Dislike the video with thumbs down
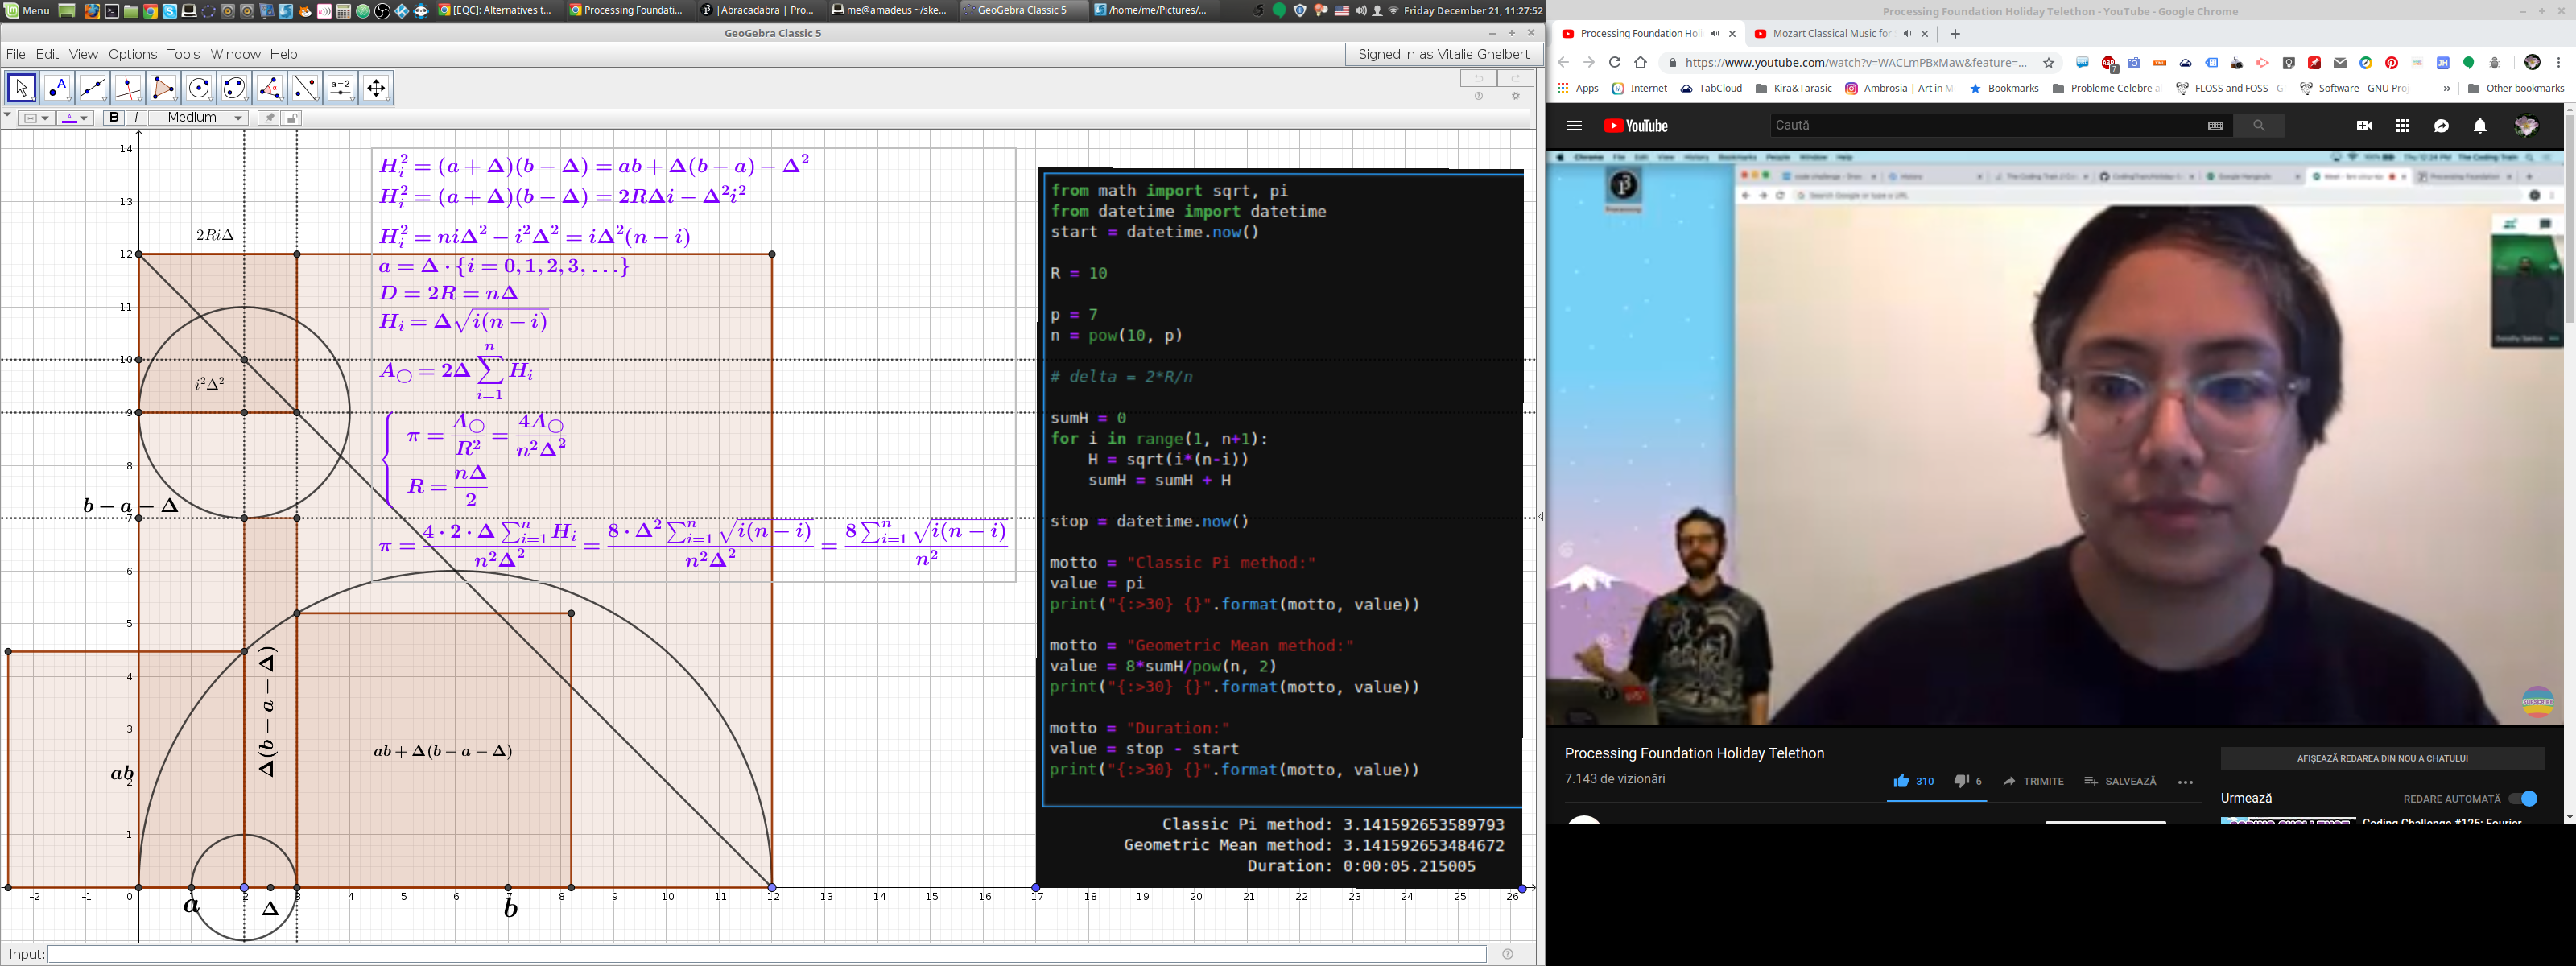 click(1962, 781)
